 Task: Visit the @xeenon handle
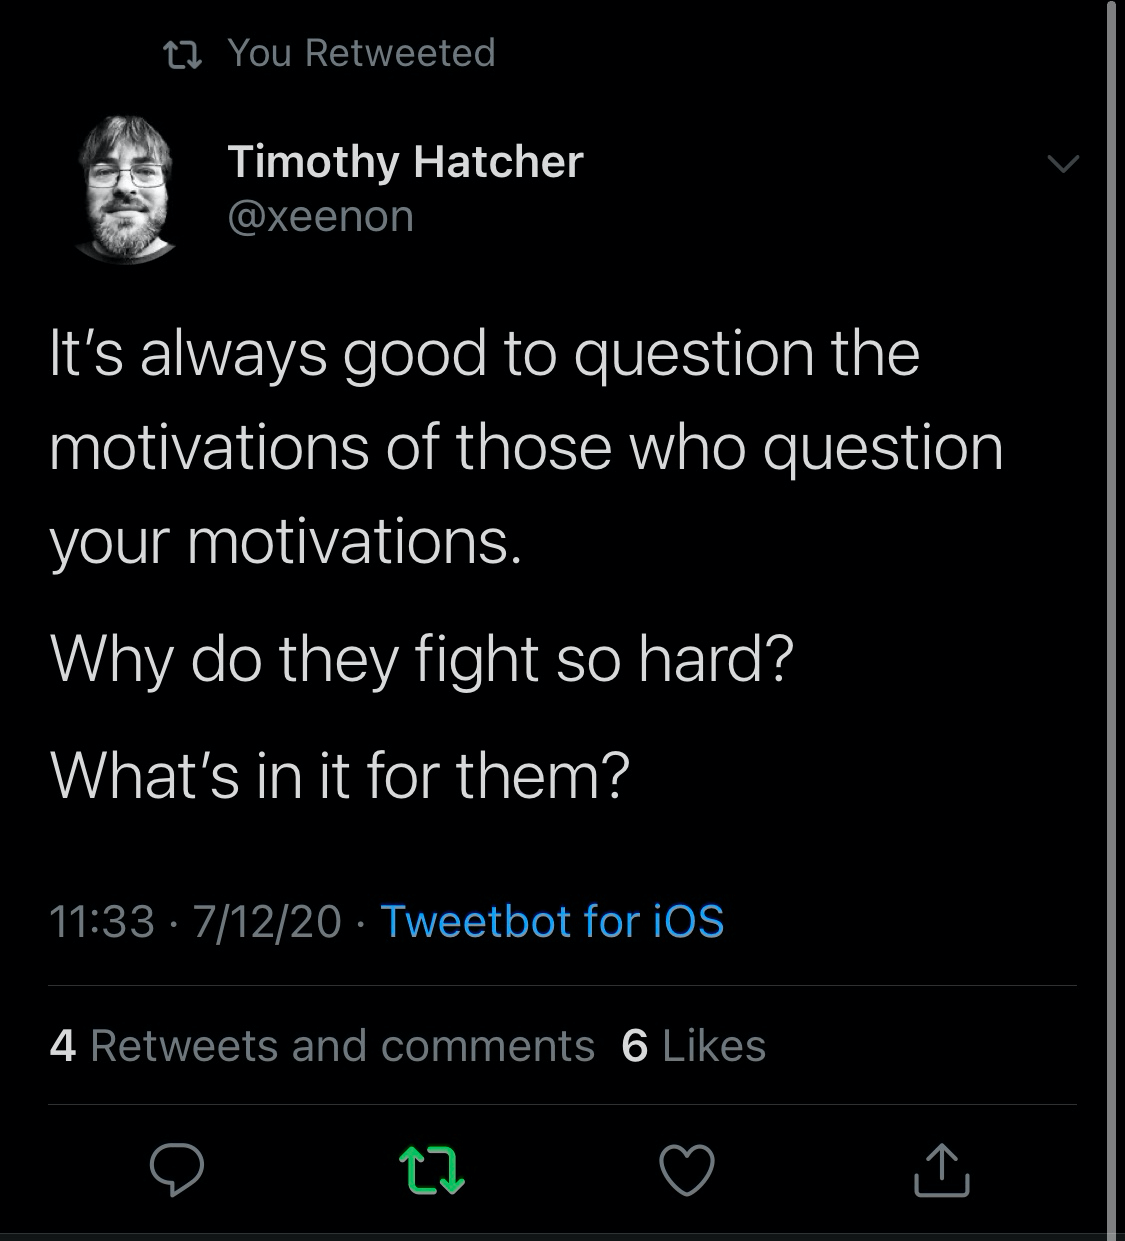pyautogui.click(x=321, y=216)
